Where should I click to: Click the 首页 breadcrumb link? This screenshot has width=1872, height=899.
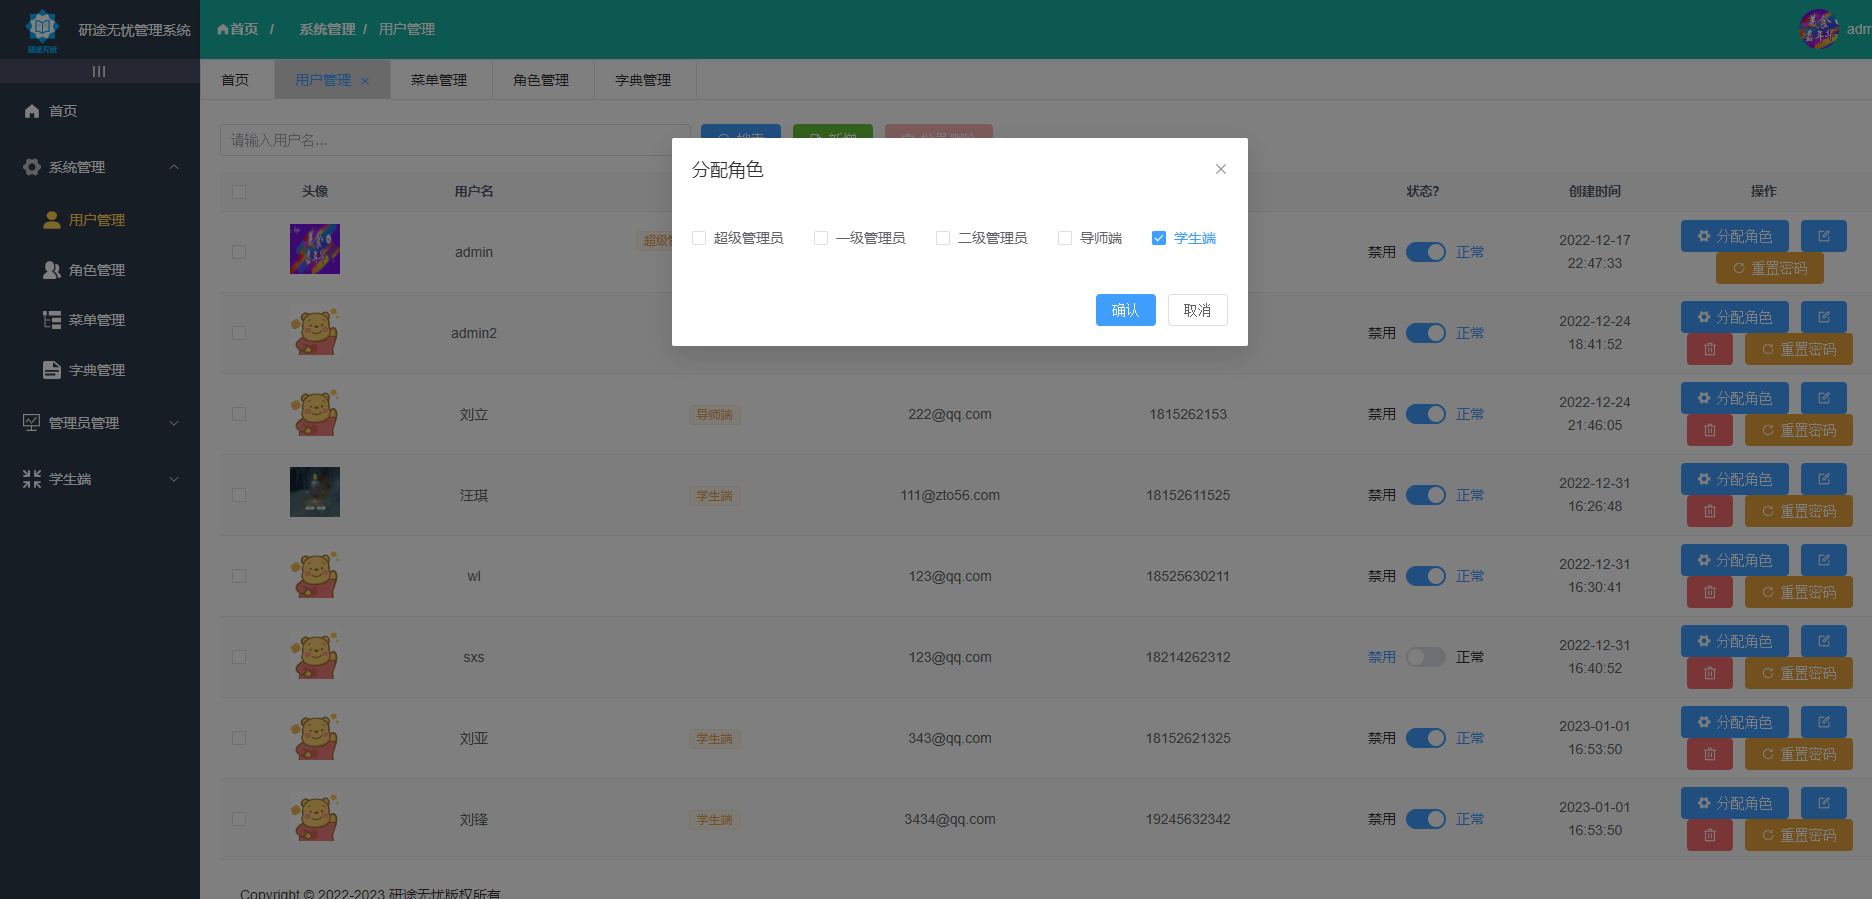[238, 29]
